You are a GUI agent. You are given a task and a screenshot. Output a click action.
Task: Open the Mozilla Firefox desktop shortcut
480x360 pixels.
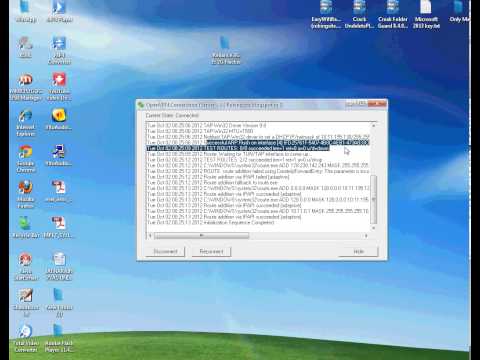25,194
